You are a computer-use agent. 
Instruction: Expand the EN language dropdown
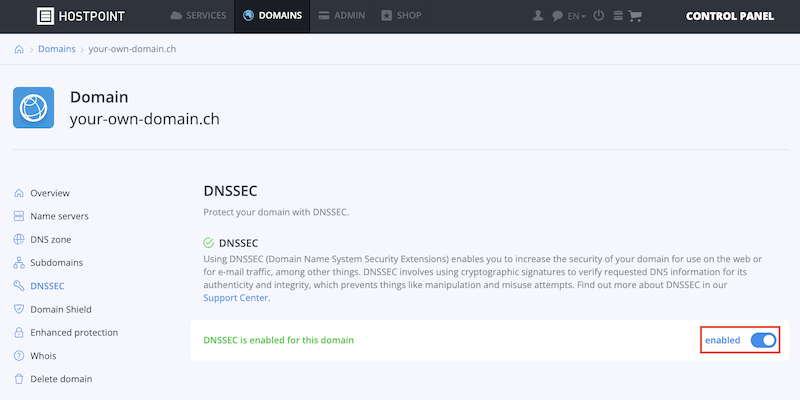click(577, 16)
